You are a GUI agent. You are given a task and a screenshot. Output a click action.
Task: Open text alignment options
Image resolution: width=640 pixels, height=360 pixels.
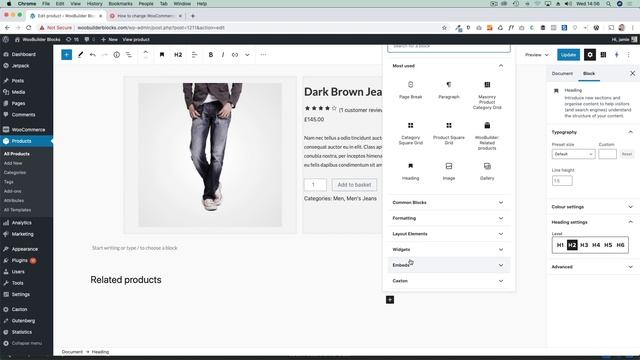(x=195, y=55)
